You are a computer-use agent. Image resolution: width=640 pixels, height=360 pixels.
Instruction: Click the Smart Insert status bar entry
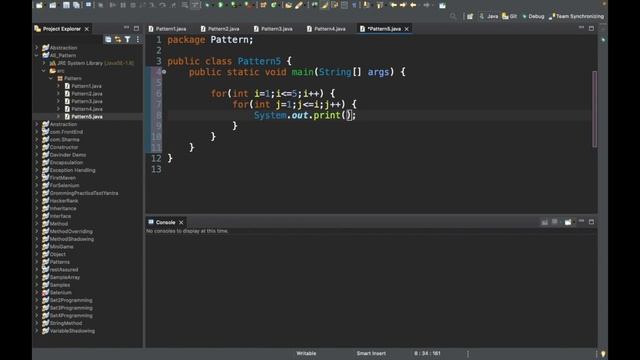(371, 353)
